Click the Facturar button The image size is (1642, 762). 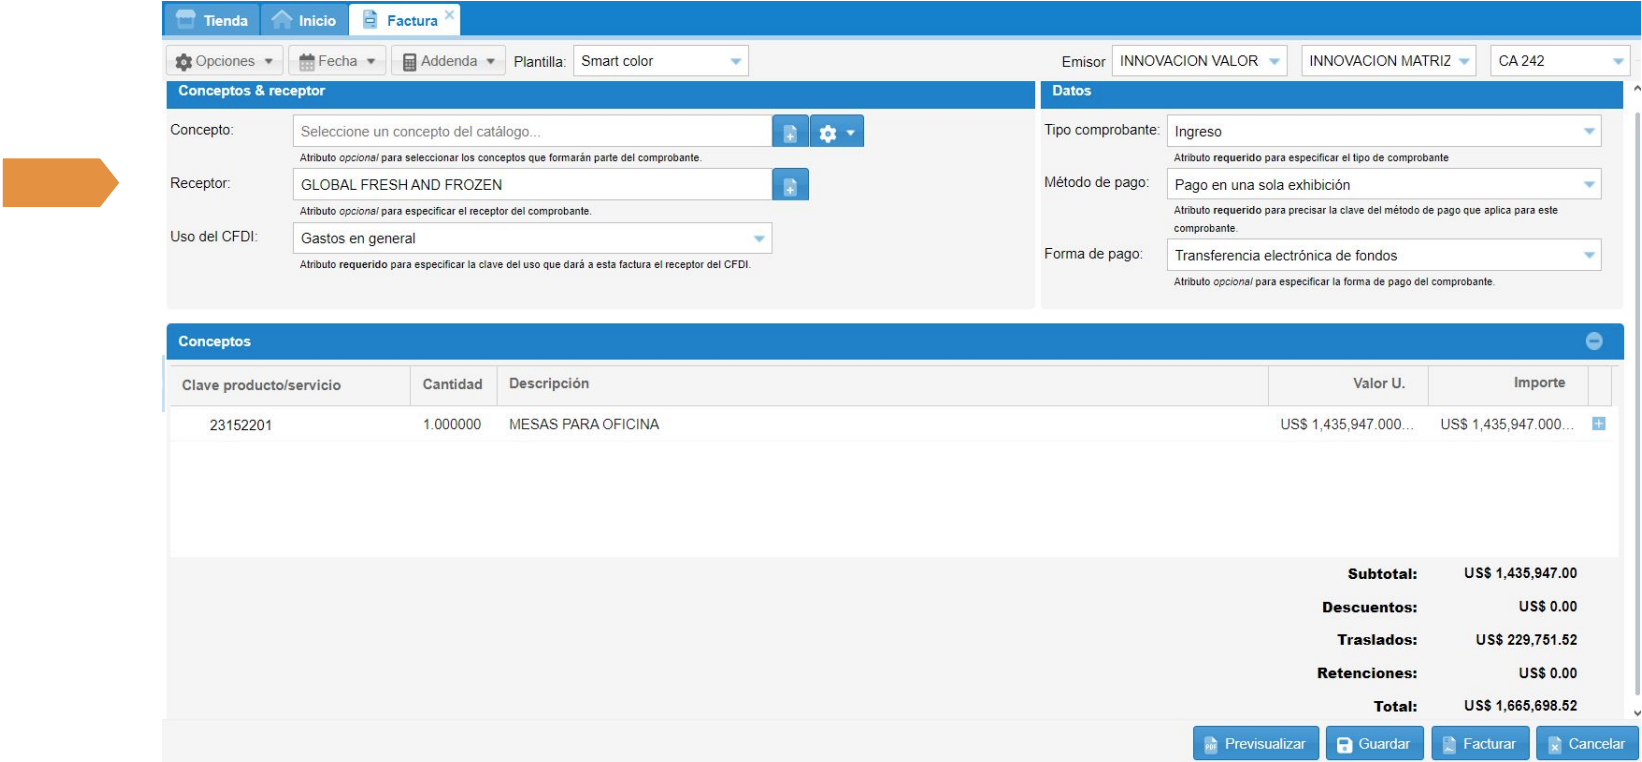[x=1479, y=744]
